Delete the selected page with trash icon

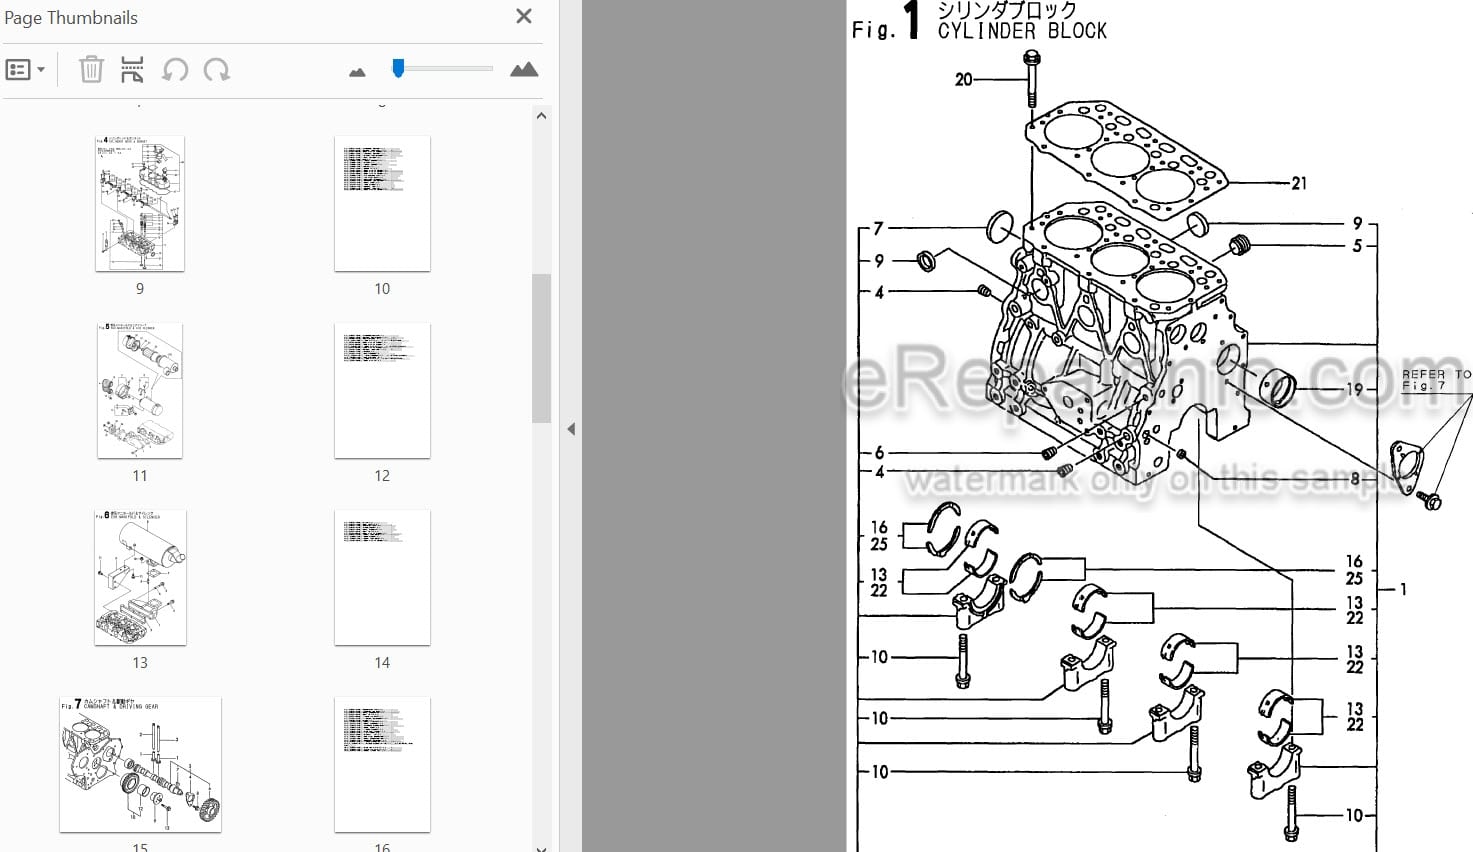click(91, 69)
